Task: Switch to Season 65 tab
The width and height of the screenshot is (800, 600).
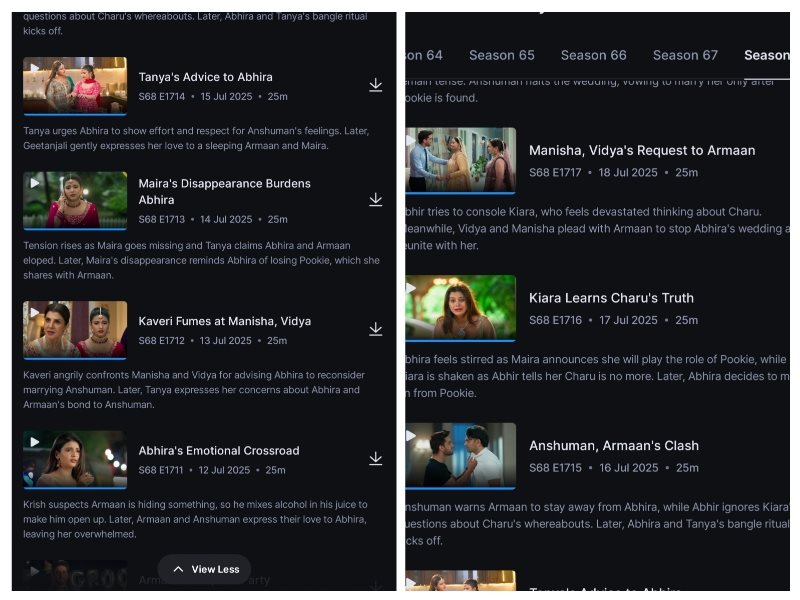Action: pos(502,55)
